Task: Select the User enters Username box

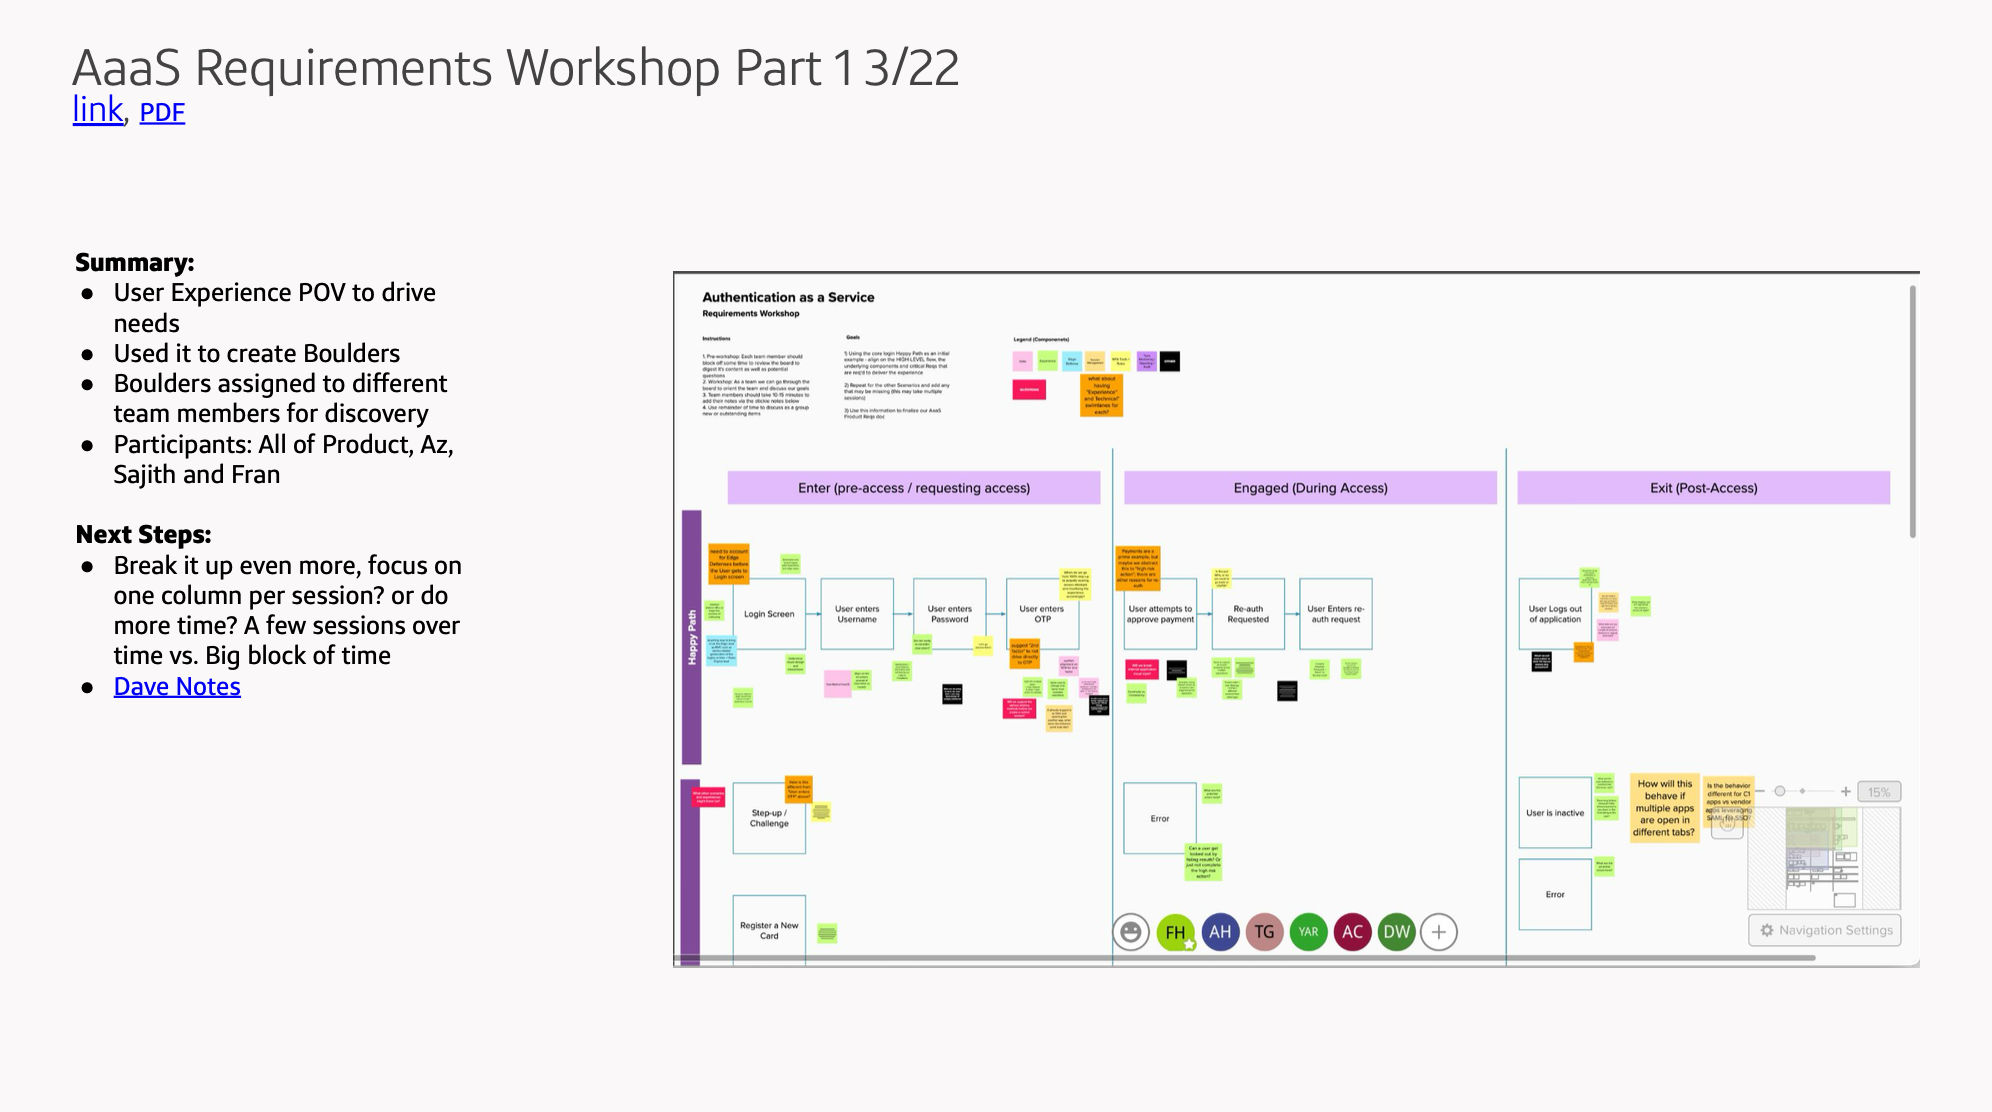Action: point(857,614)
